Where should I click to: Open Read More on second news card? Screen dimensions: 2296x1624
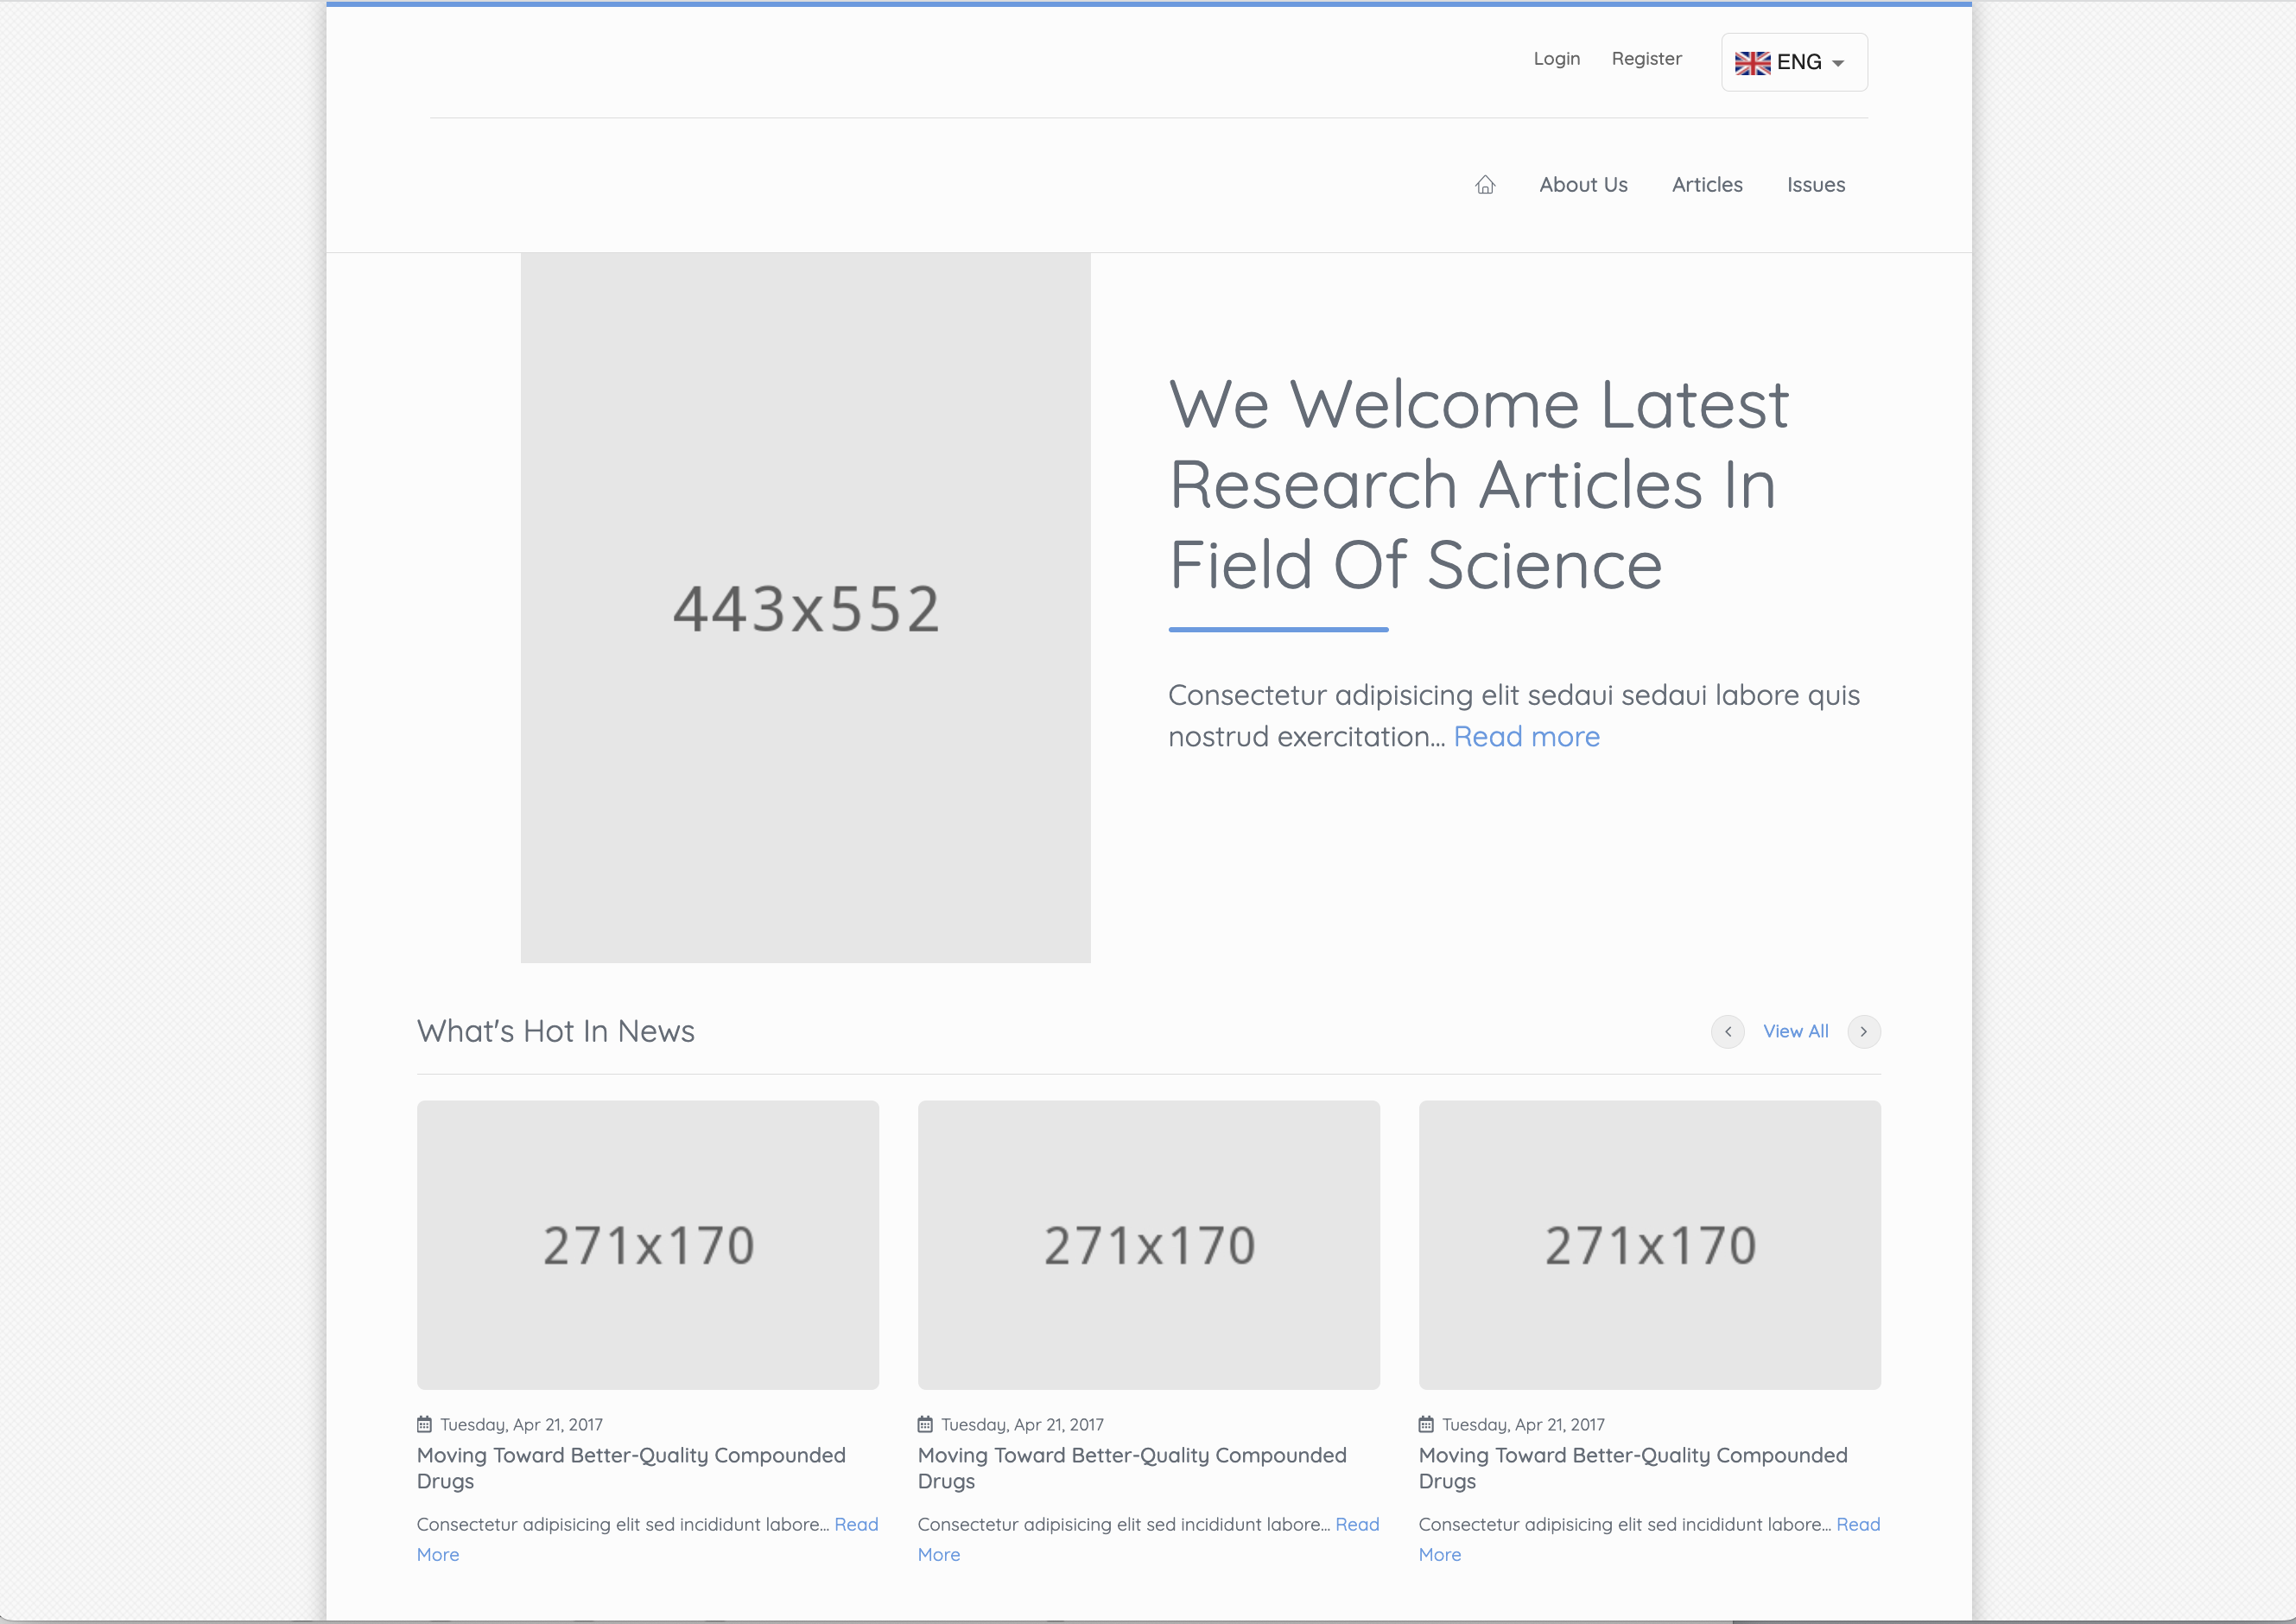[1357, 1524]
